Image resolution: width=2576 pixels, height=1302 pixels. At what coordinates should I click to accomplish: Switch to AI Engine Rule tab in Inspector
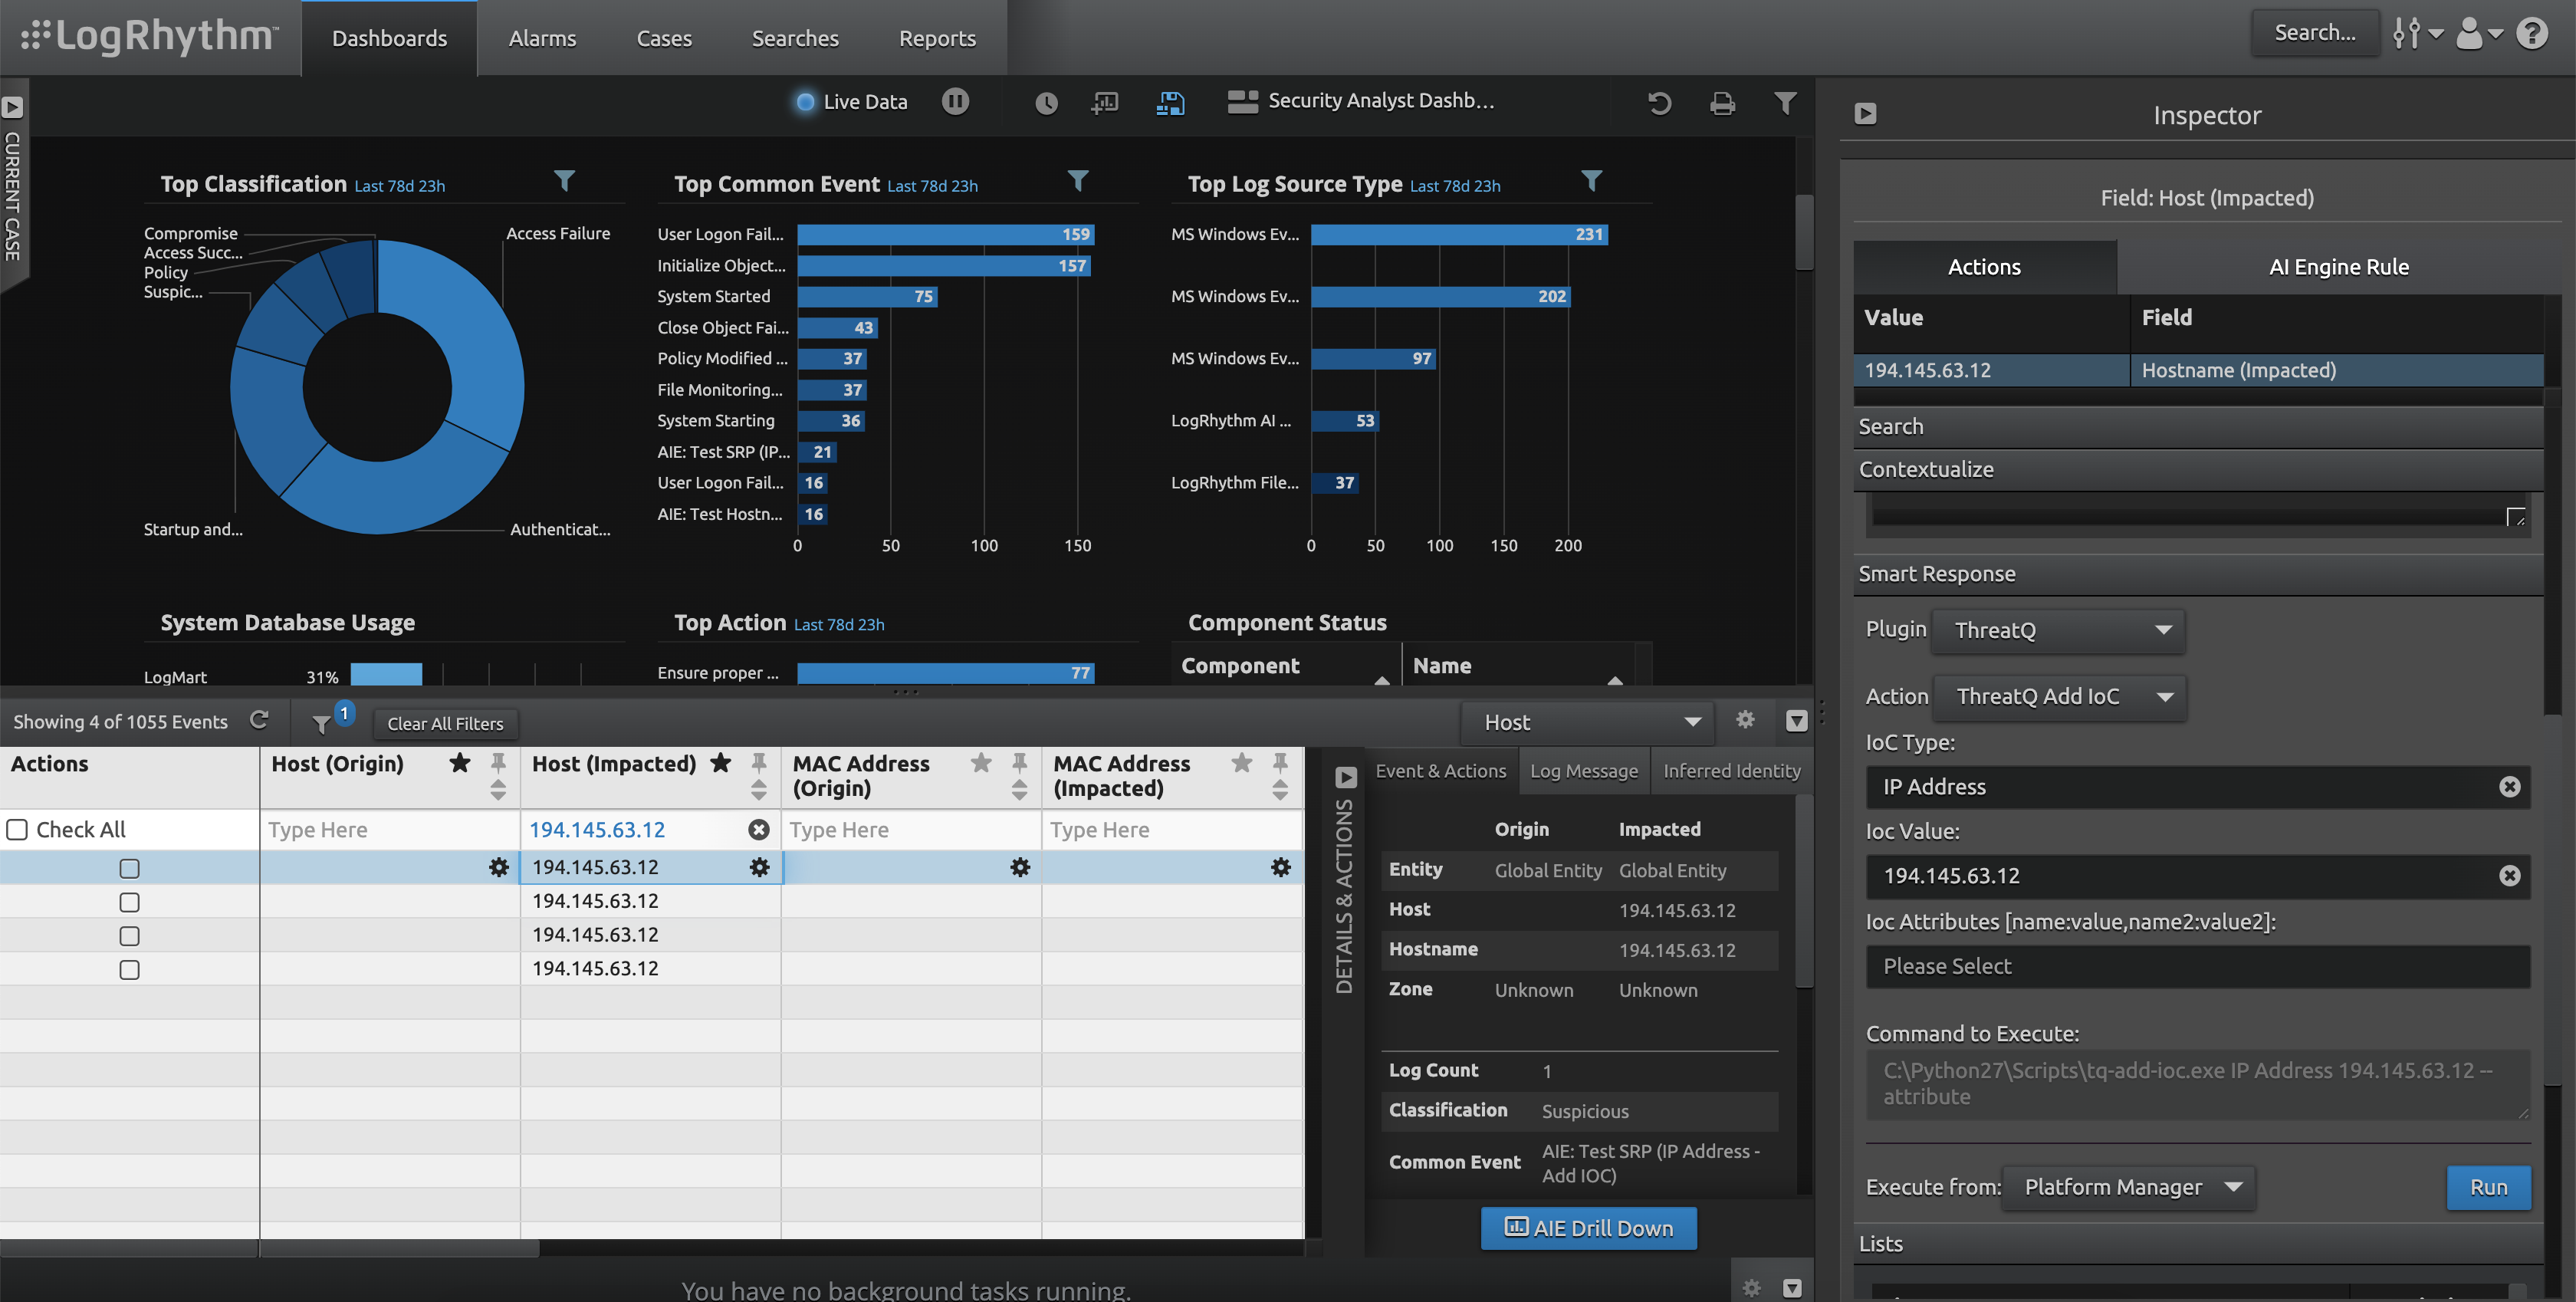point(2338,267)
